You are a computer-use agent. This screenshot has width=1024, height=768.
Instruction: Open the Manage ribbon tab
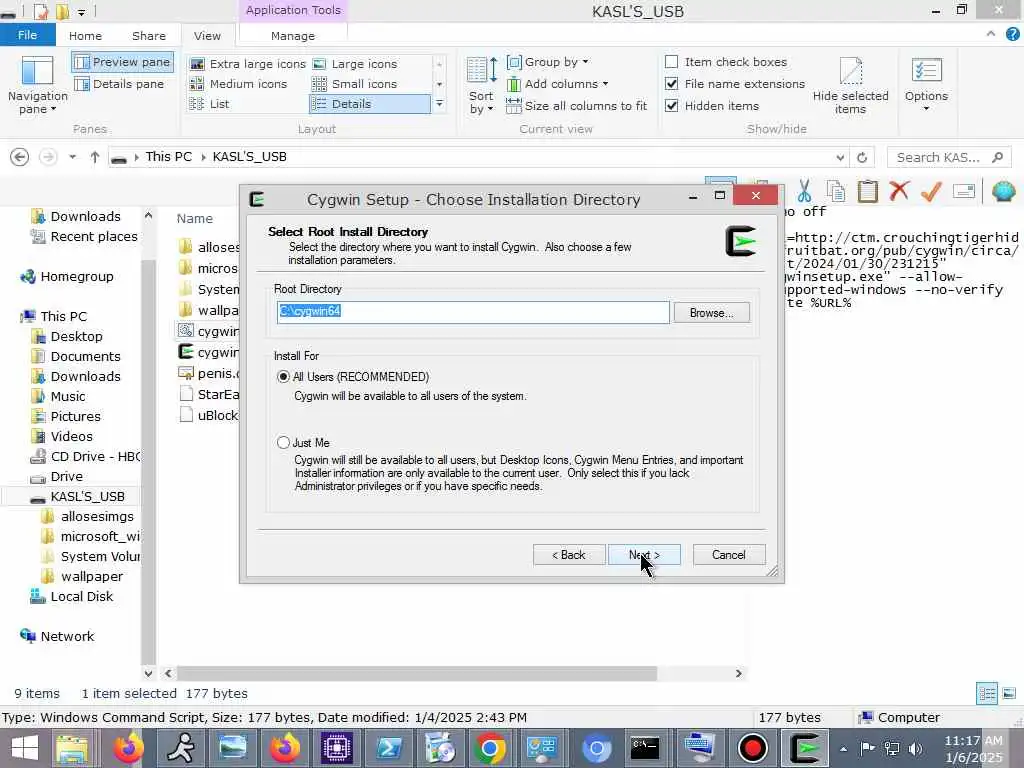(x=293, y=36)
